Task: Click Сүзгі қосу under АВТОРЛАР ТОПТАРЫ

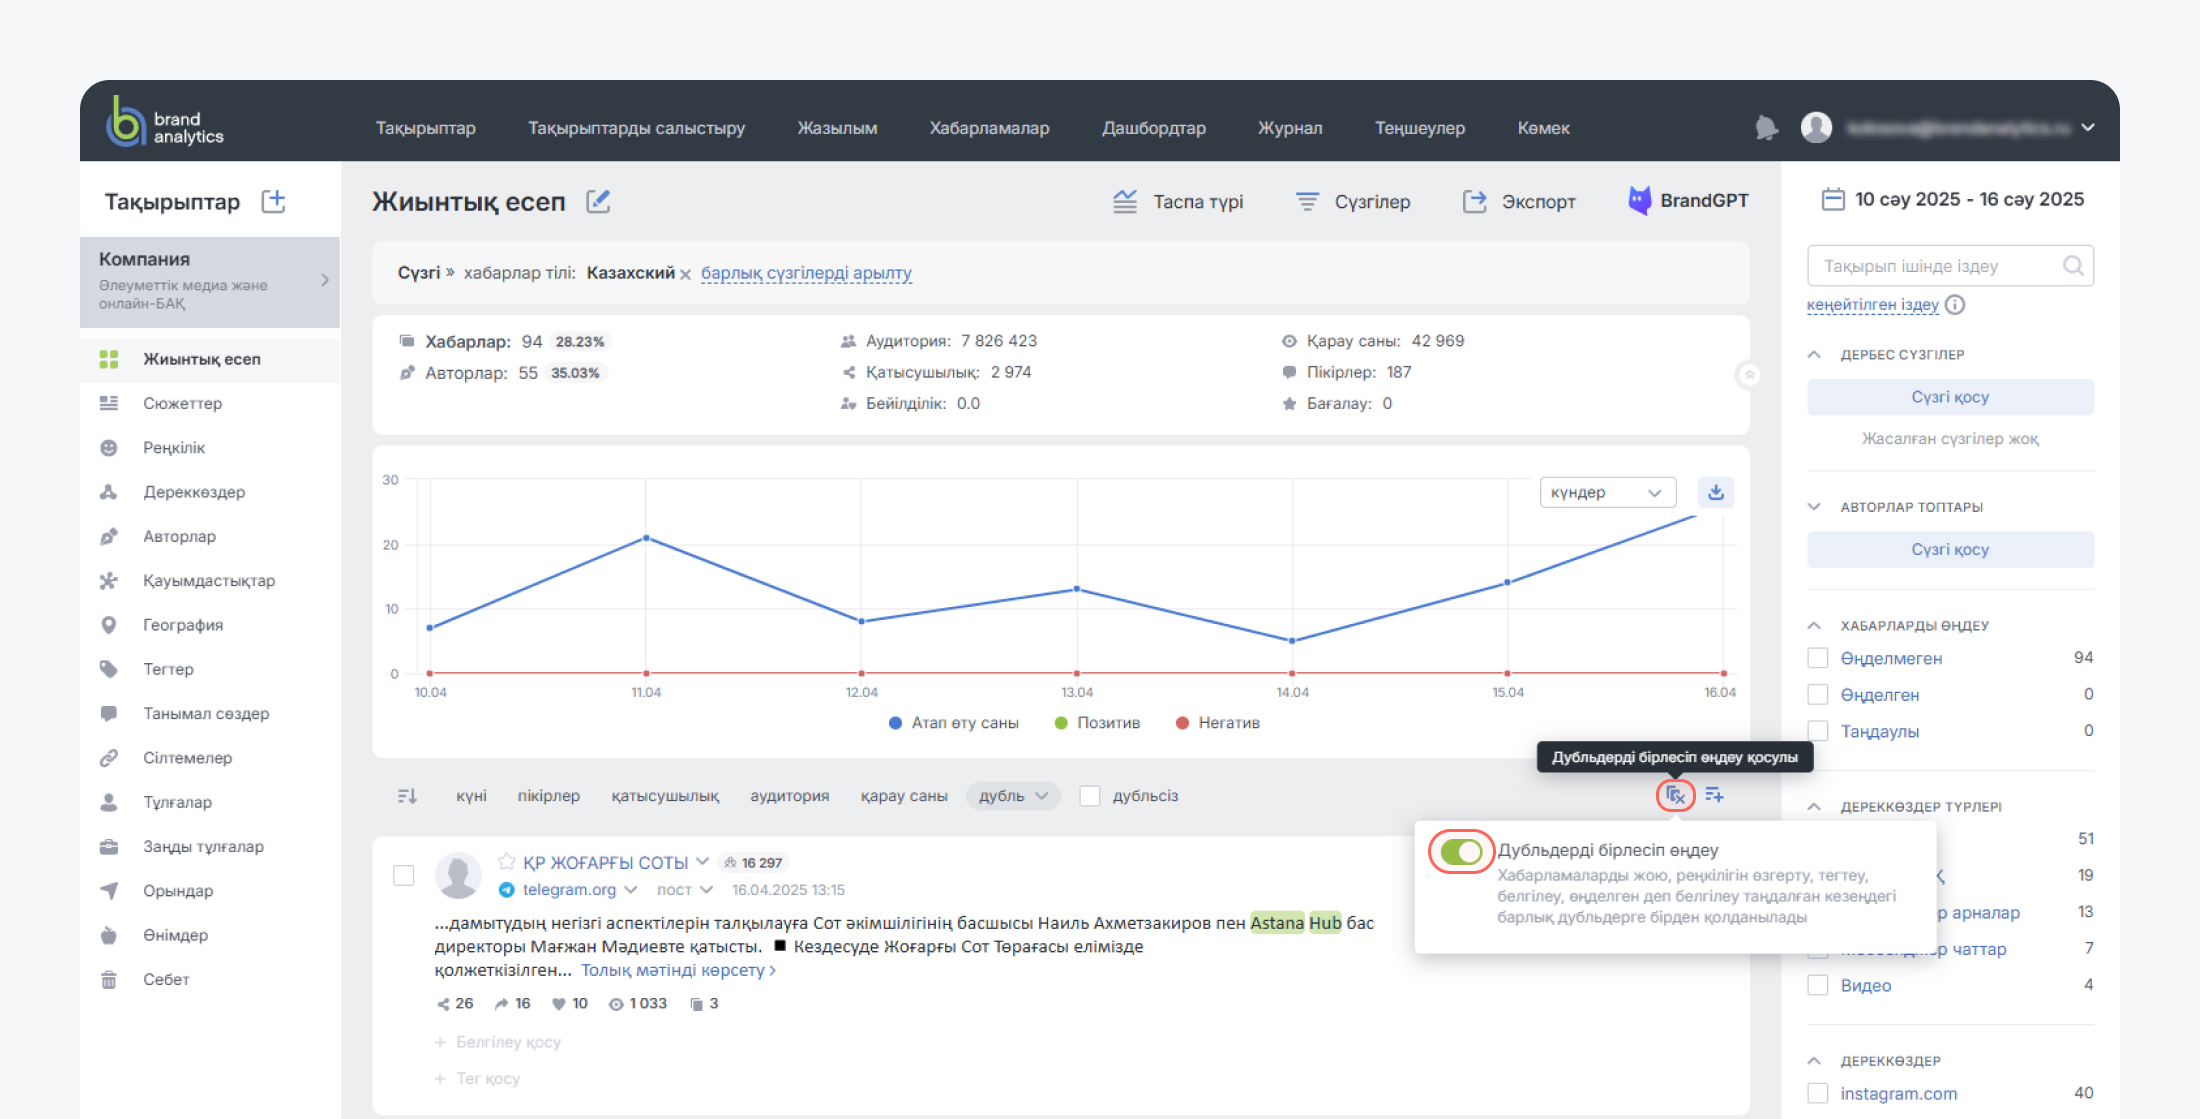Action: click(1950, 549)
